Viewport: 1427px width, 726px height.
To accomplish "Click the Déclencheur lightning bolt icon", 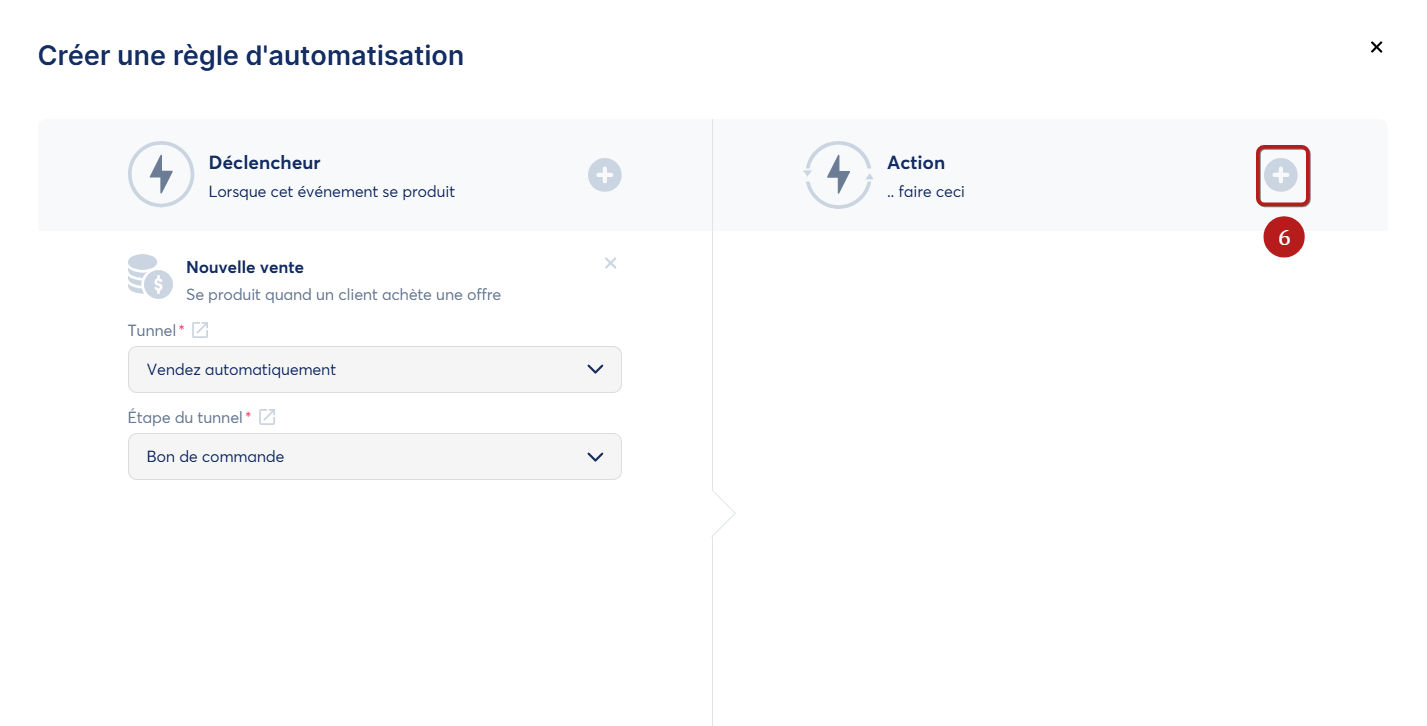I will [161, 175].
